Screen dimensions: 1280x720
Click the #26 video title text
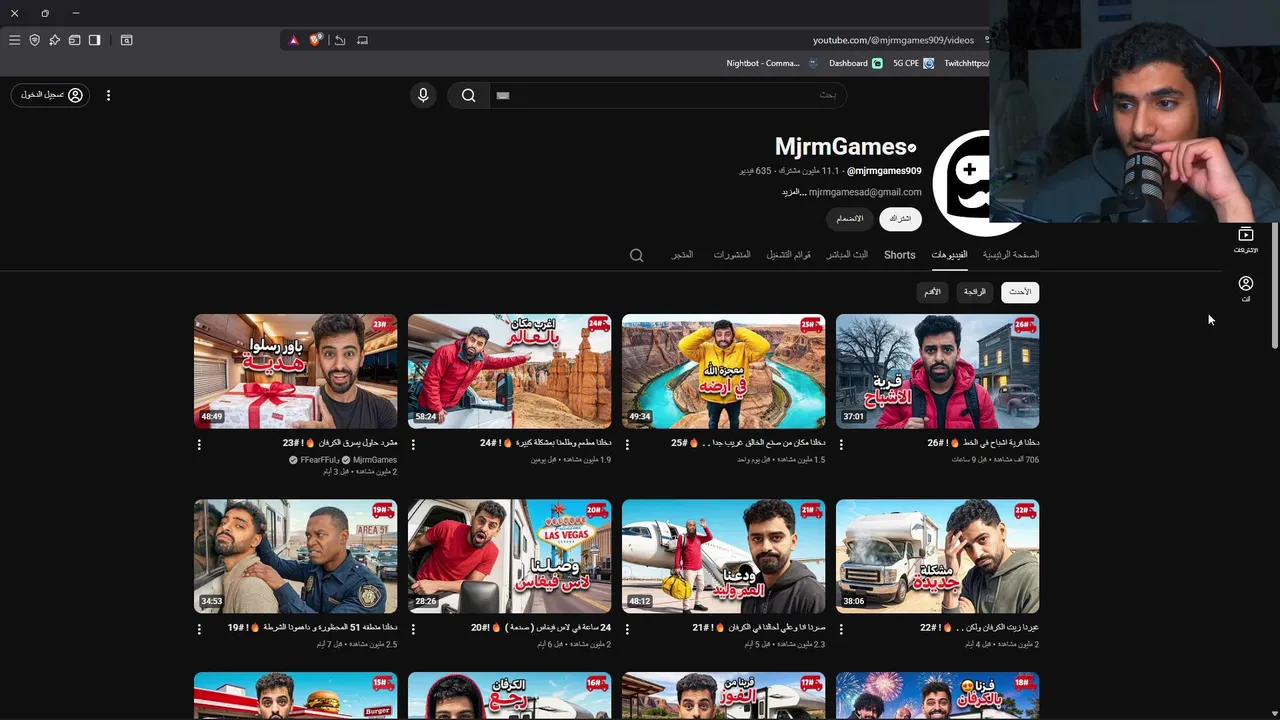coord(983,443)
